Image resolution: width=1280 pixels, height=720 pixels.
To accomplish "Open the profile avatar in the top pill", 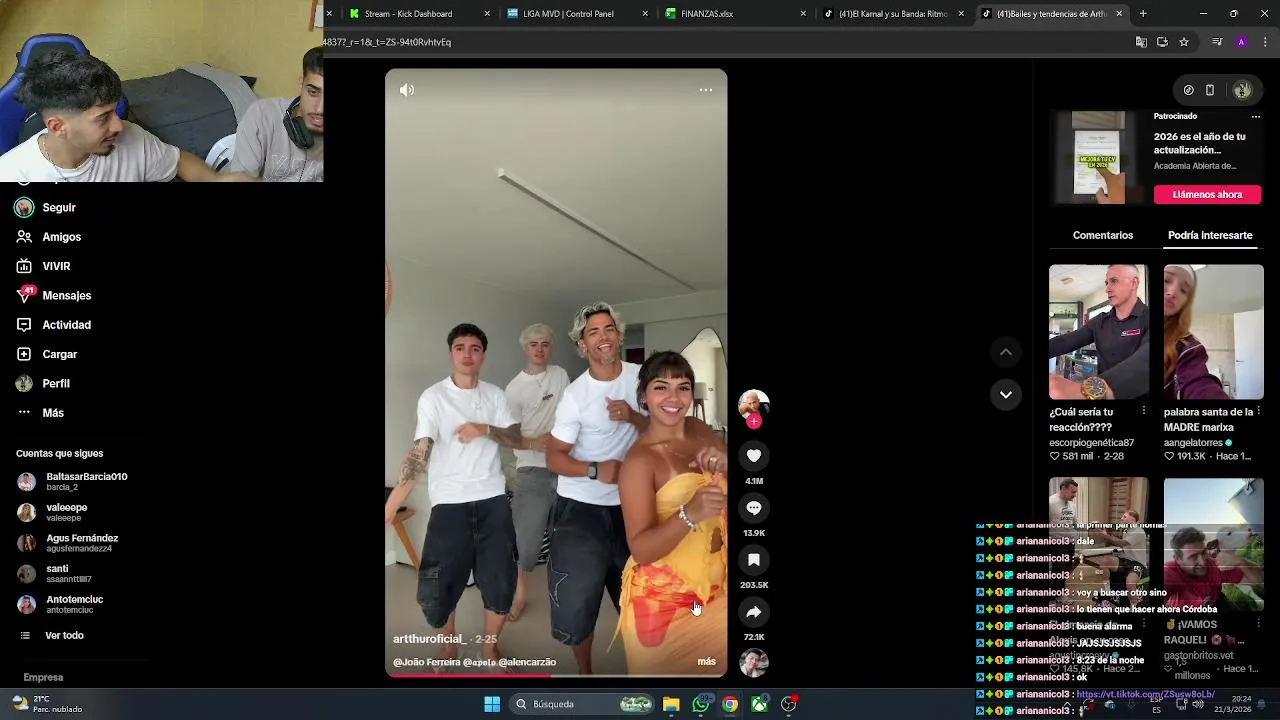I will coord(1242,90).
